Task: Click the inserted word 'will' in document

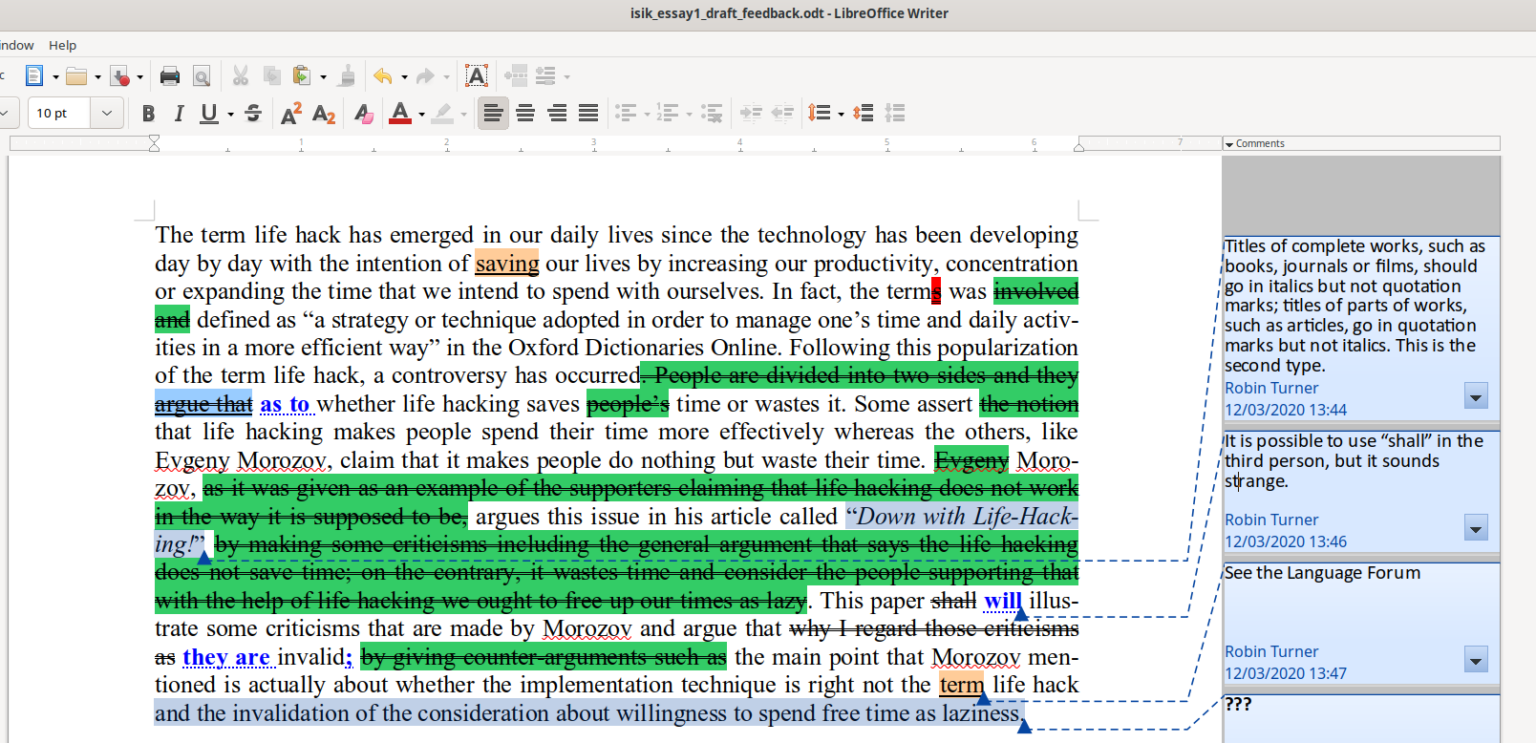Action: (x=1003, y=601)
